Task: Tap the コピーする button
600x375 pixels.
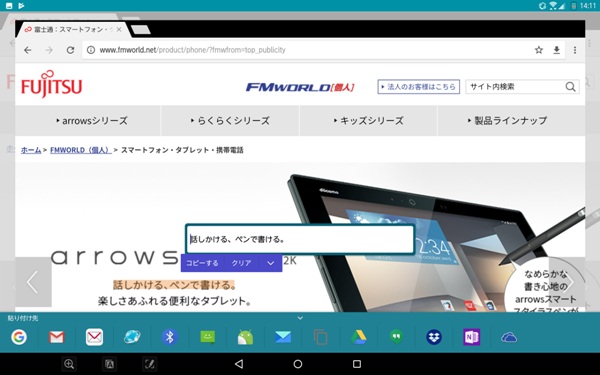Action: pos(202,263)
